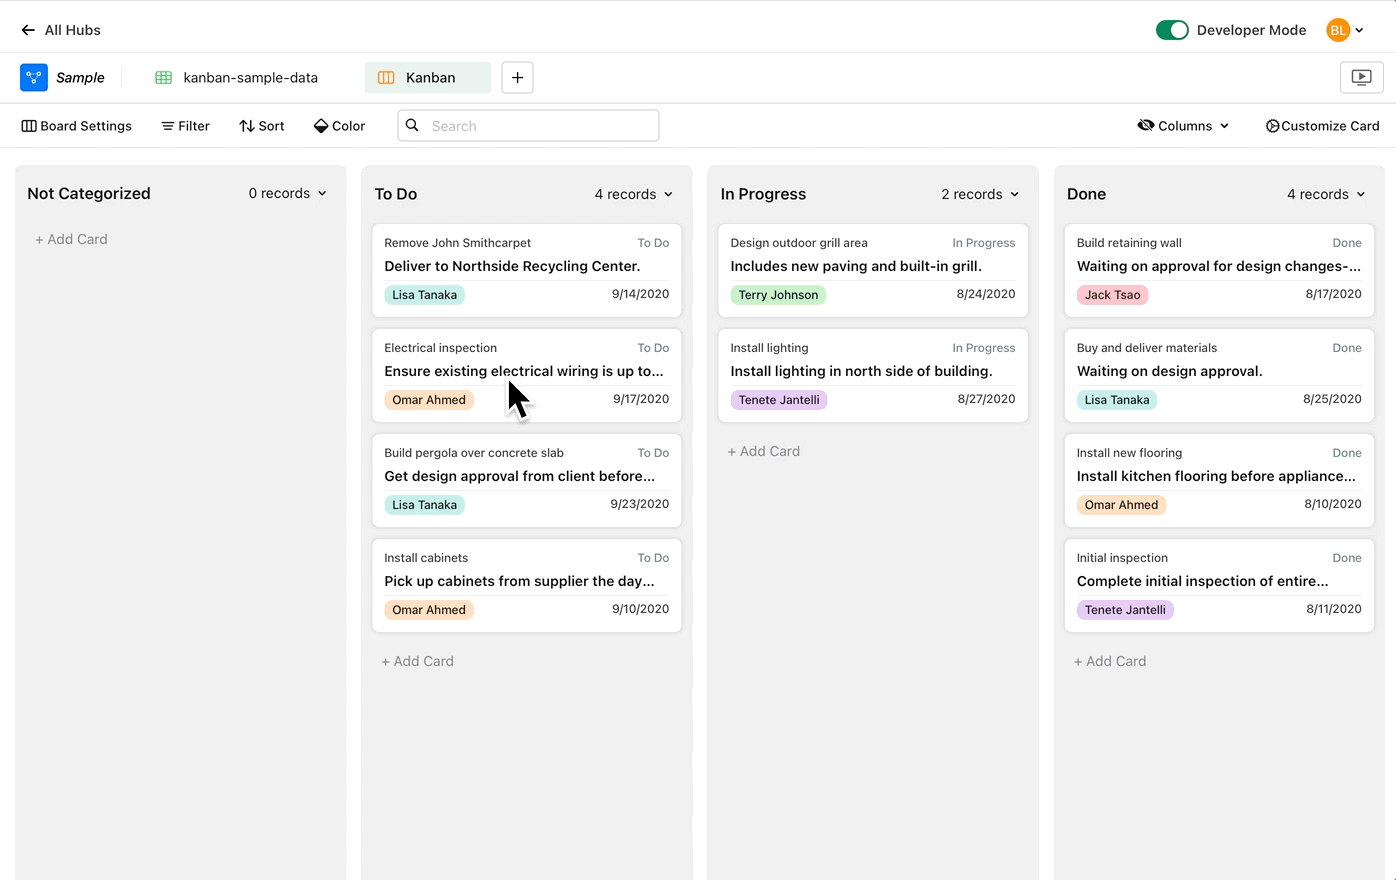Open the Filter options
1396x880 pixels.
[185, 126]
